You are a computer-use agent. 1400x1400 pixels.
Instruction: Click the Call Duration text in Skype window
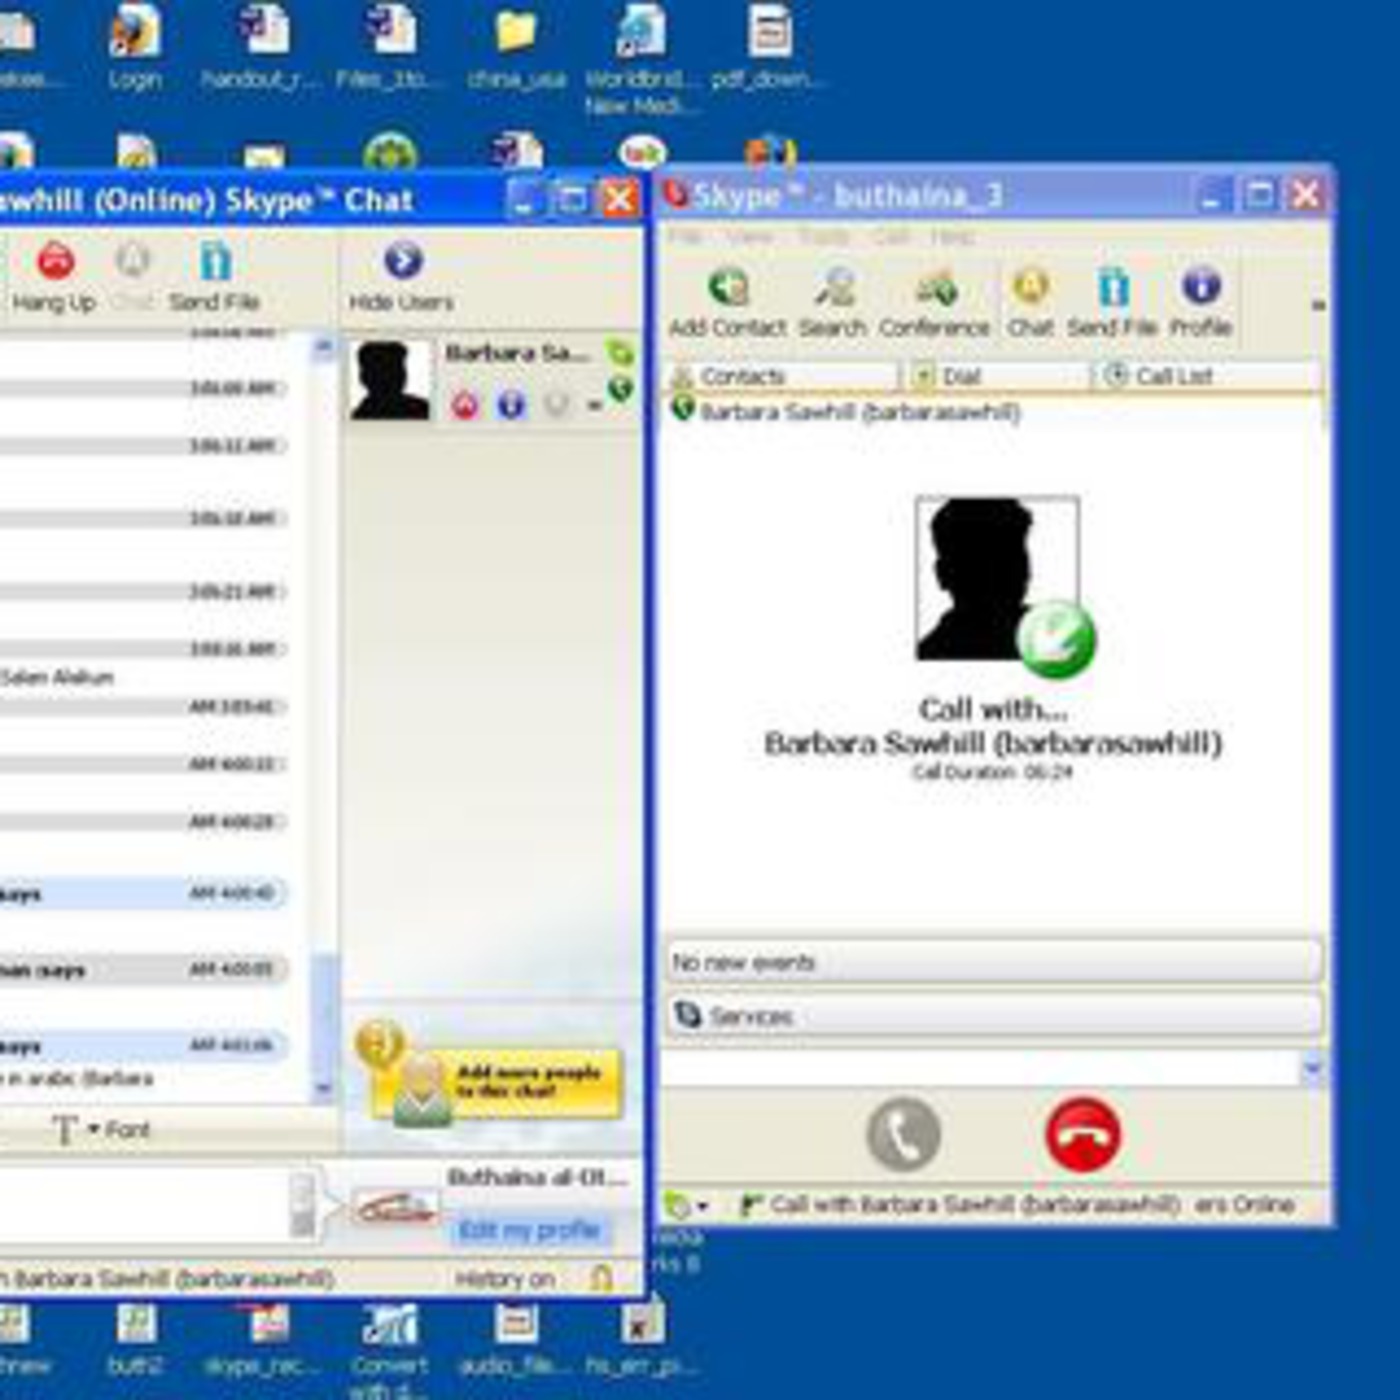[991, 772]
